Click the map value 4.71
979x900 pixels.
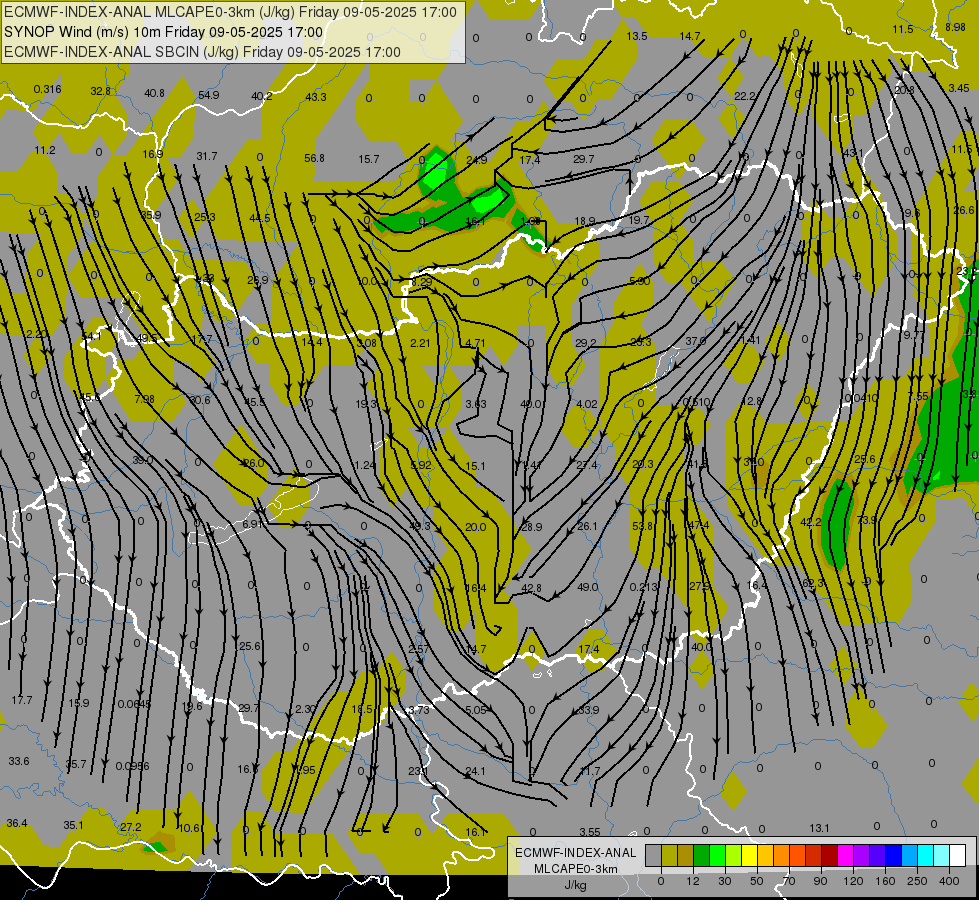click(475, 343)
